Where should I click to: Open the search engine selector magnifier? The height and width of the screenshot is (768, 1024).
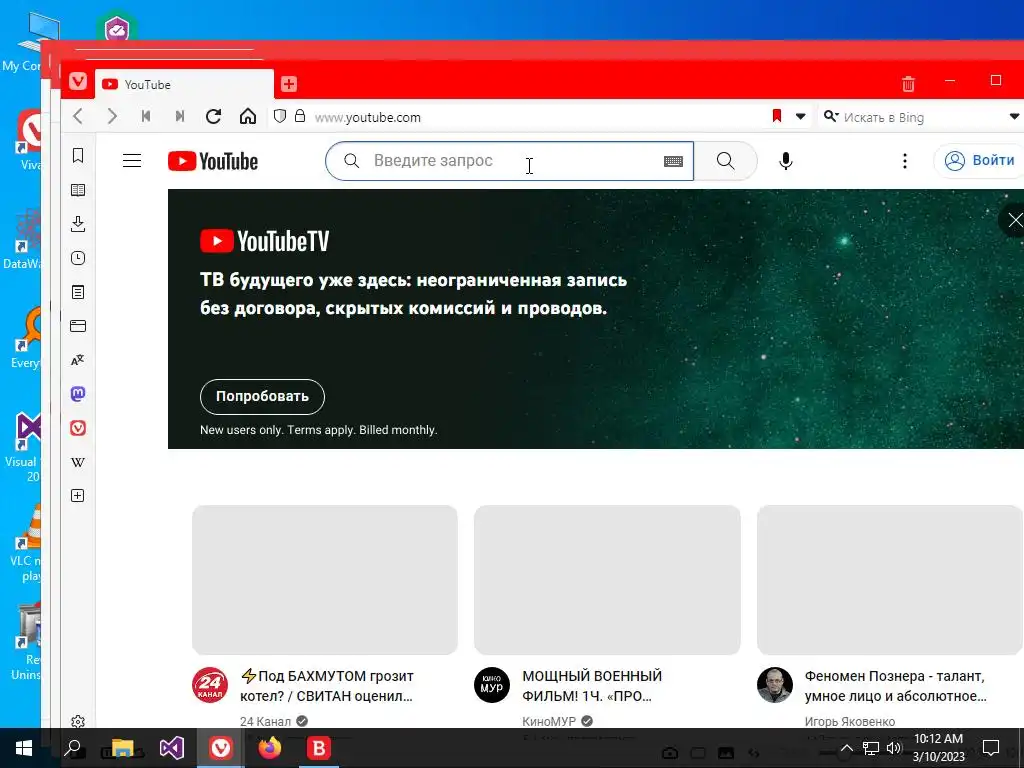click(831, 116)
